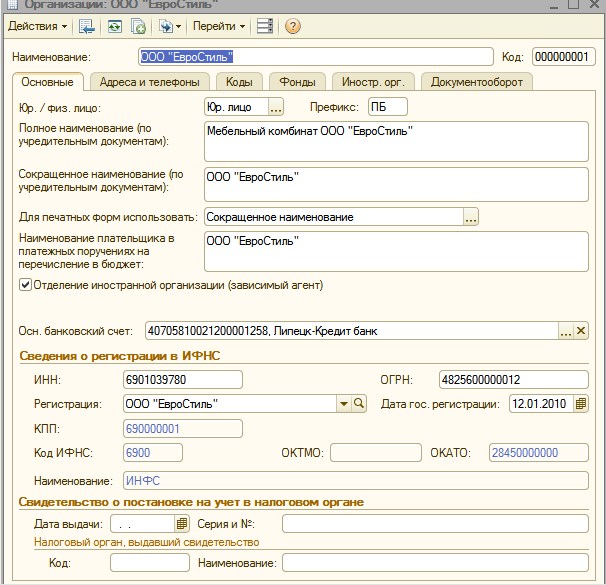This screenshot has width=606, height=585.
Task: Open the Действия menu
Action: pos(37,26)
